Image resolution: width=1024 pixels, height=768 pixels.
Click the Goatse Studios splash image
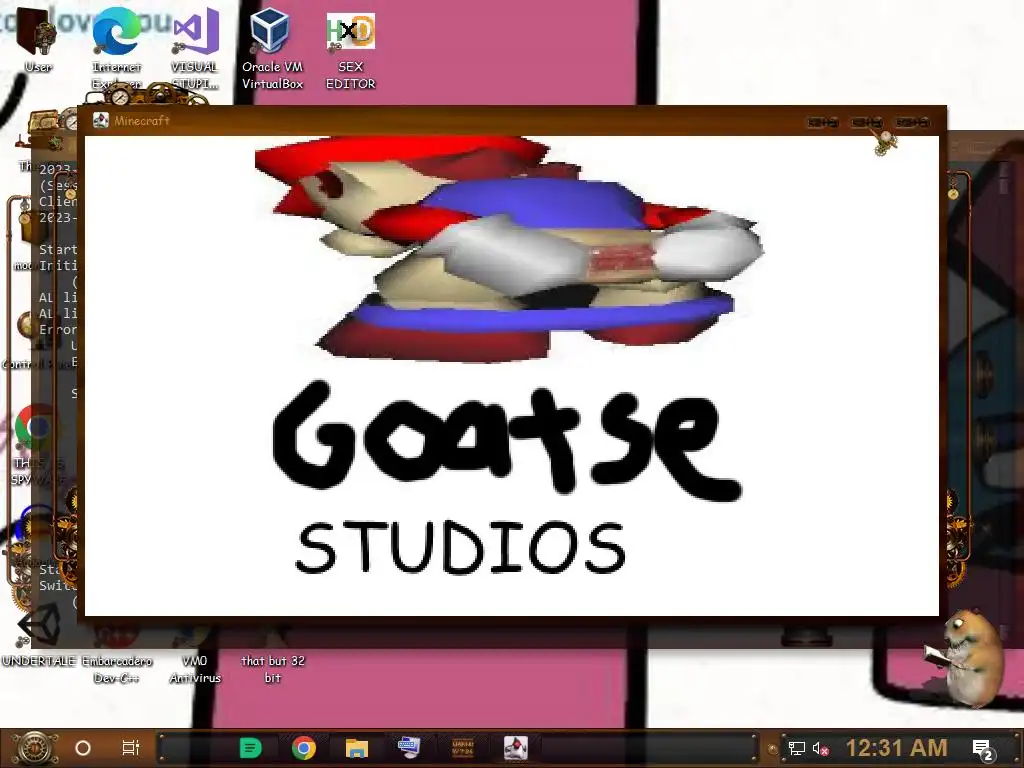click(512, 376)
